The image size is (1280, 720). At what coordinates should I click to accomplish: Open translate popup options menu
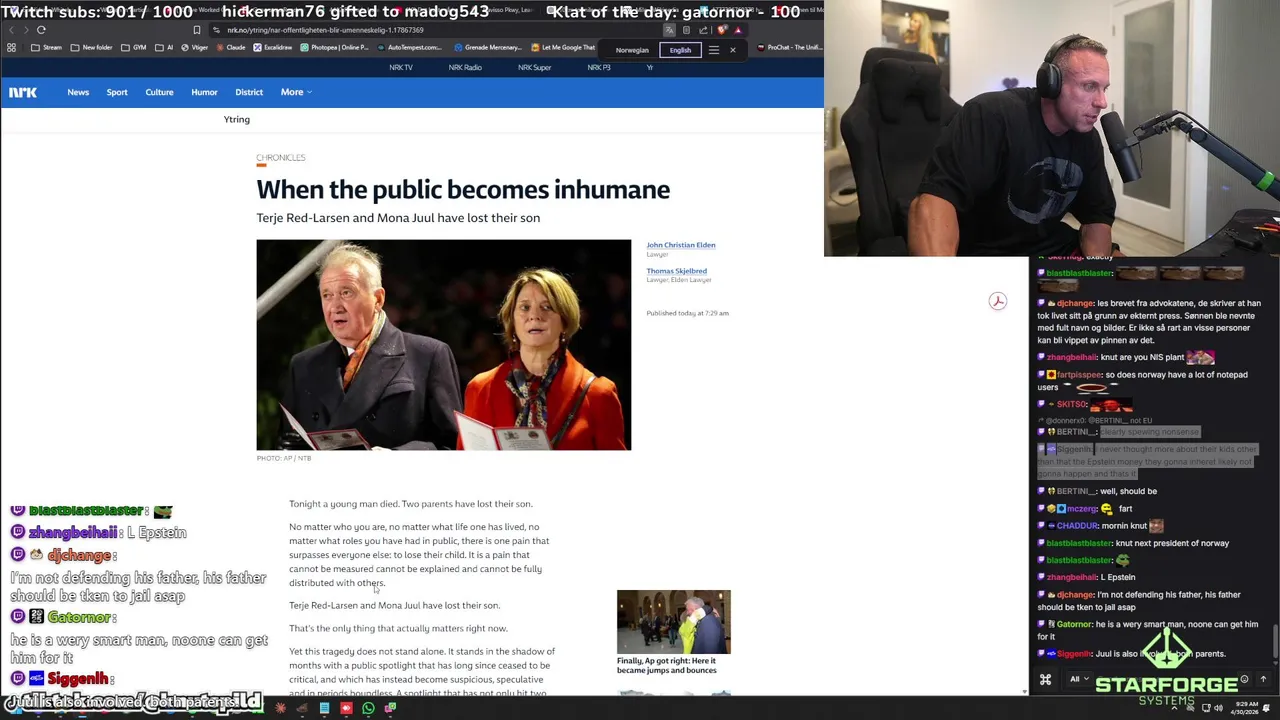714,50
